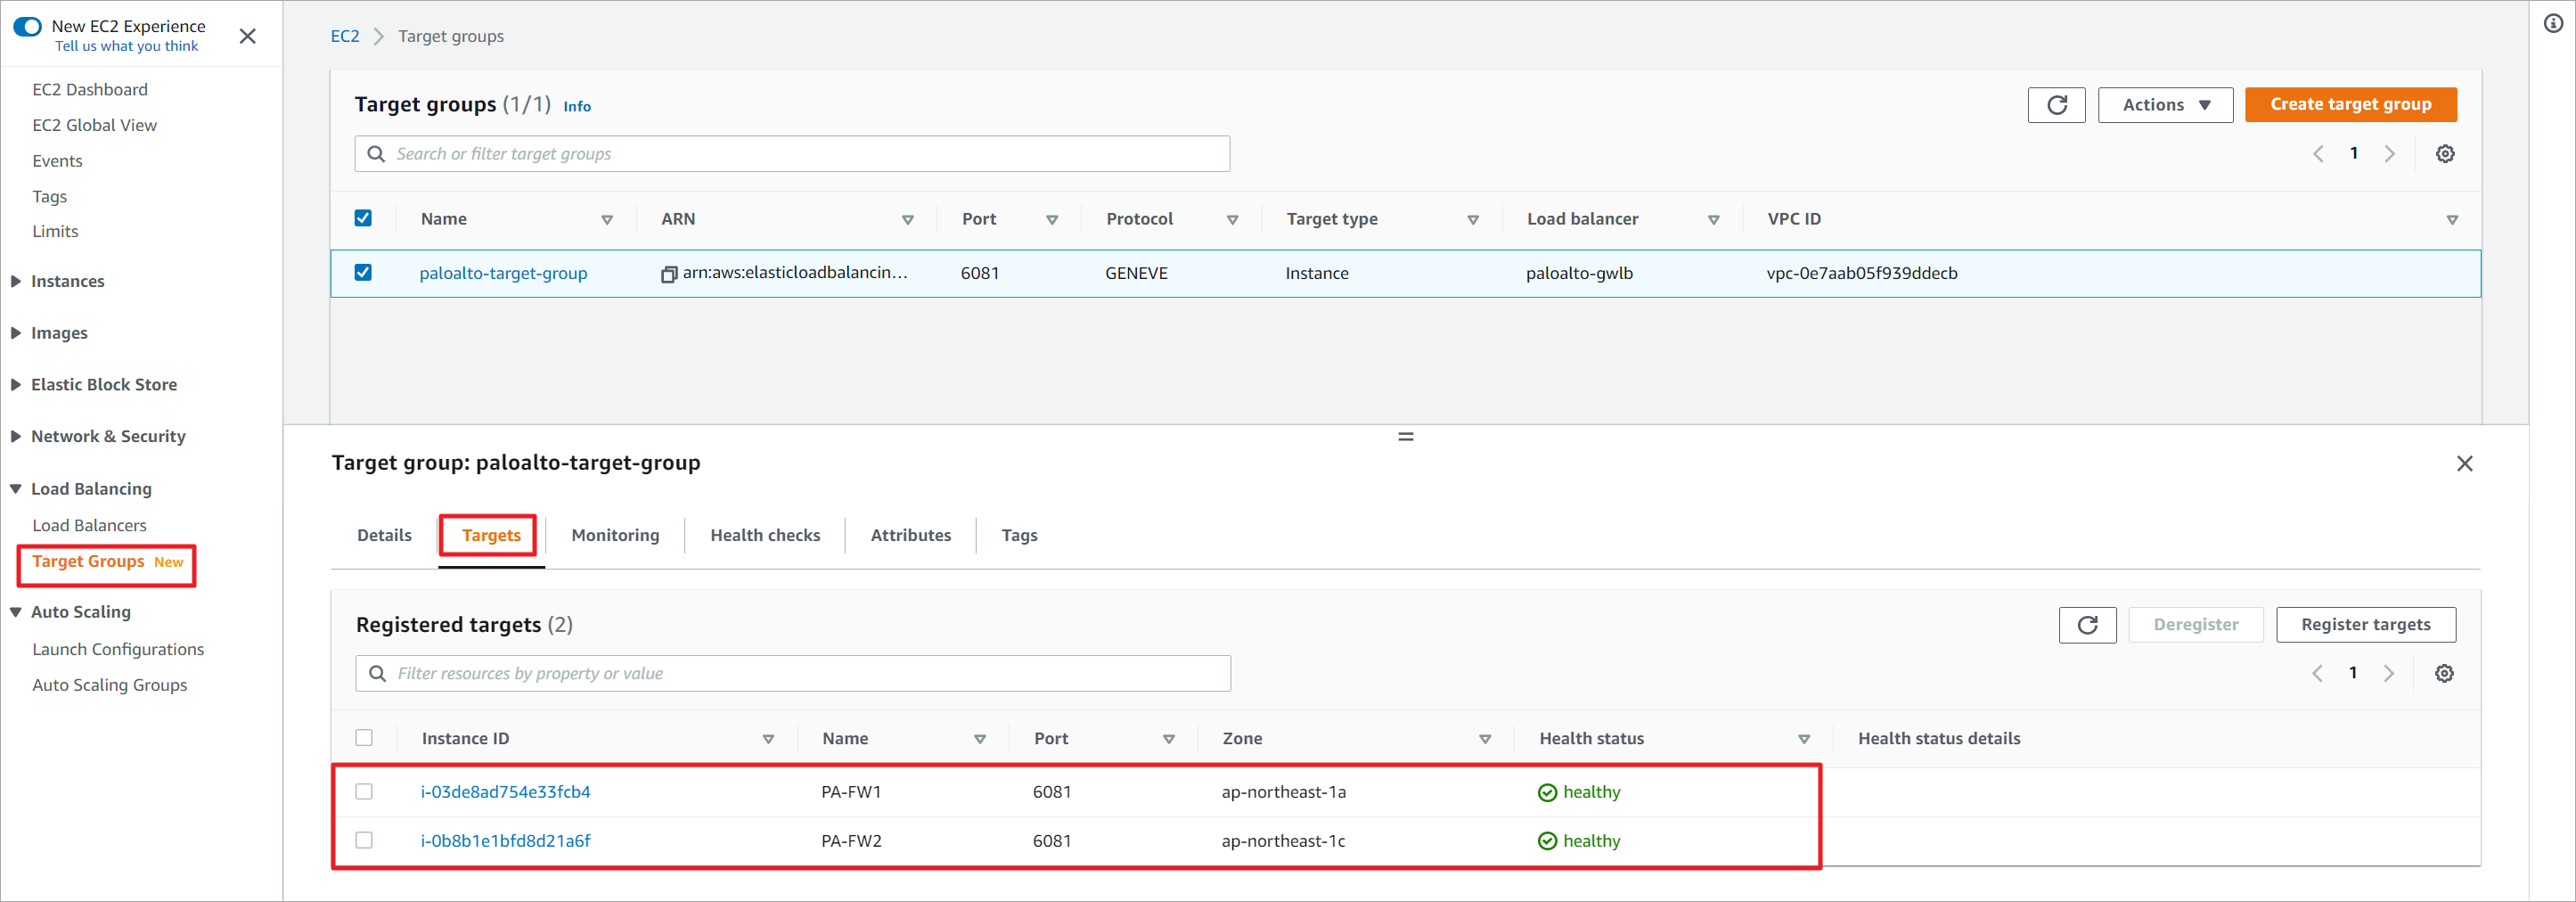
Task: Expand the Images sidebar section
Action: 16,333
